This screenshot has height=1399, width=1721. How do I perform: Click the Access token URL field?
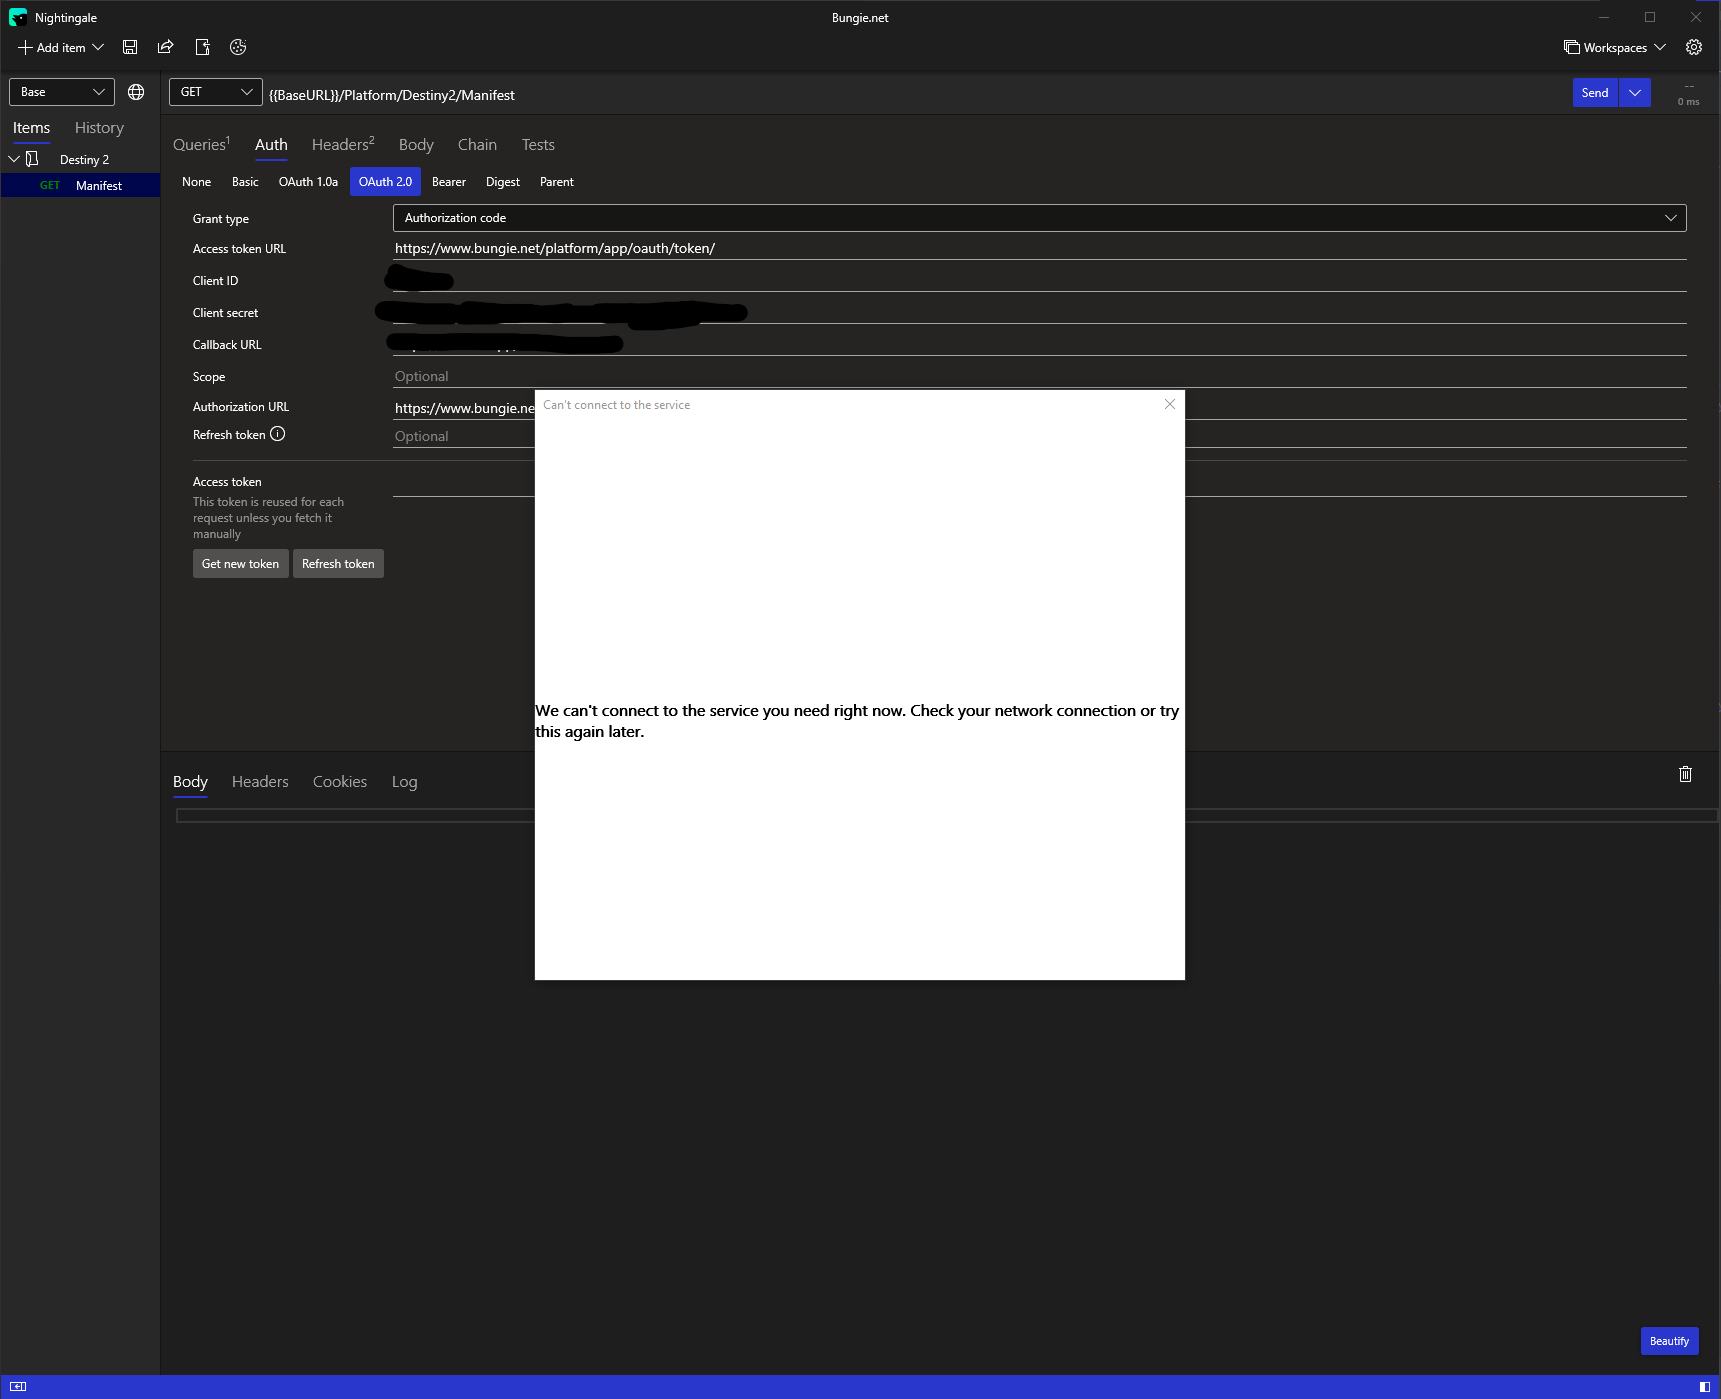pos(1040,248)
